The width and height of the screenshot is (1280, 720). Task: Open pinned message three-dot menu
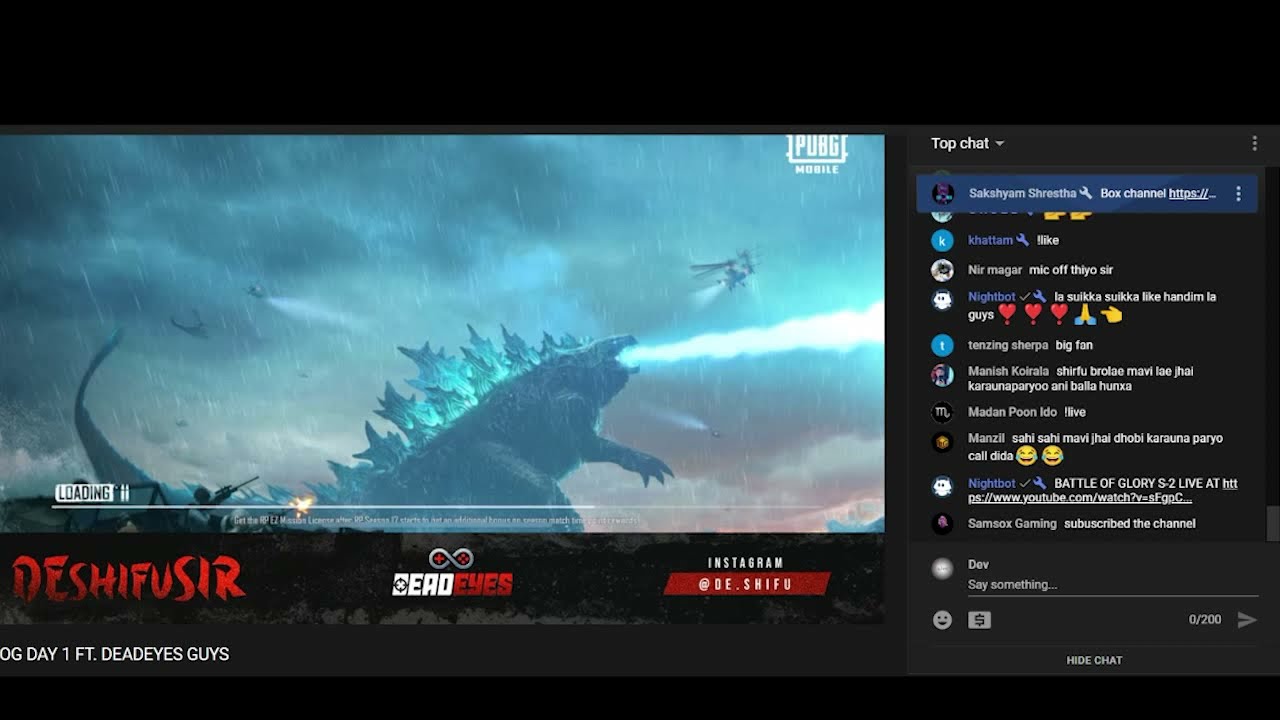point(1238,194)
